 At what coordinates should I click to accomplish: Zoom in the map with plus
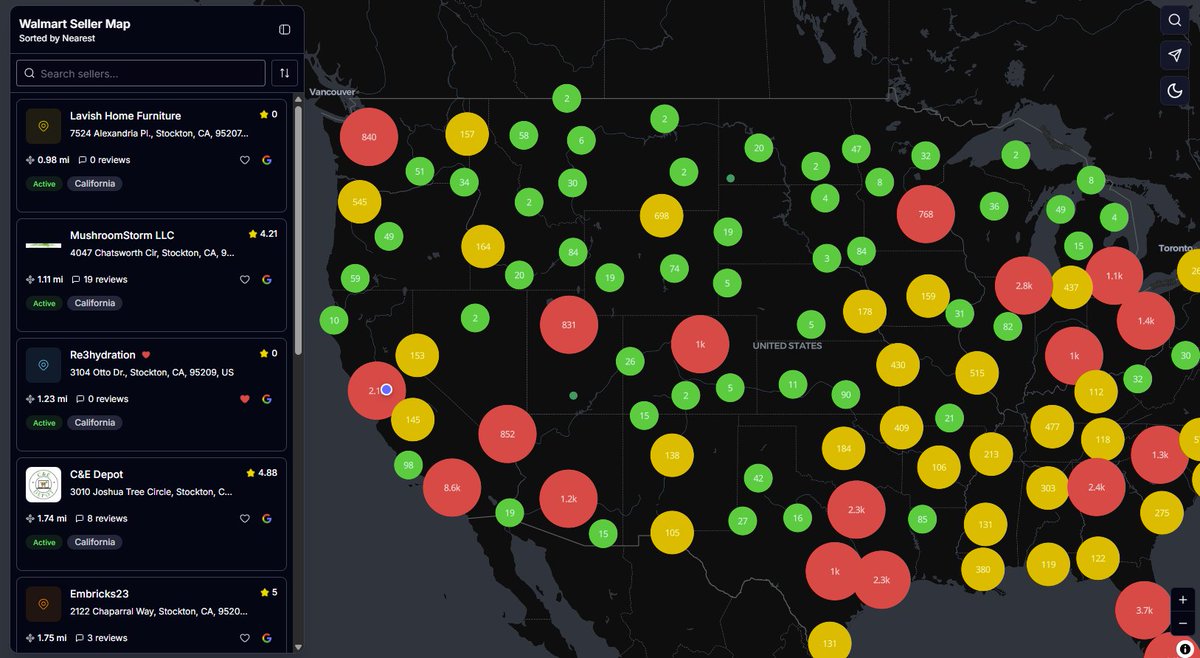click(1183, 601)
